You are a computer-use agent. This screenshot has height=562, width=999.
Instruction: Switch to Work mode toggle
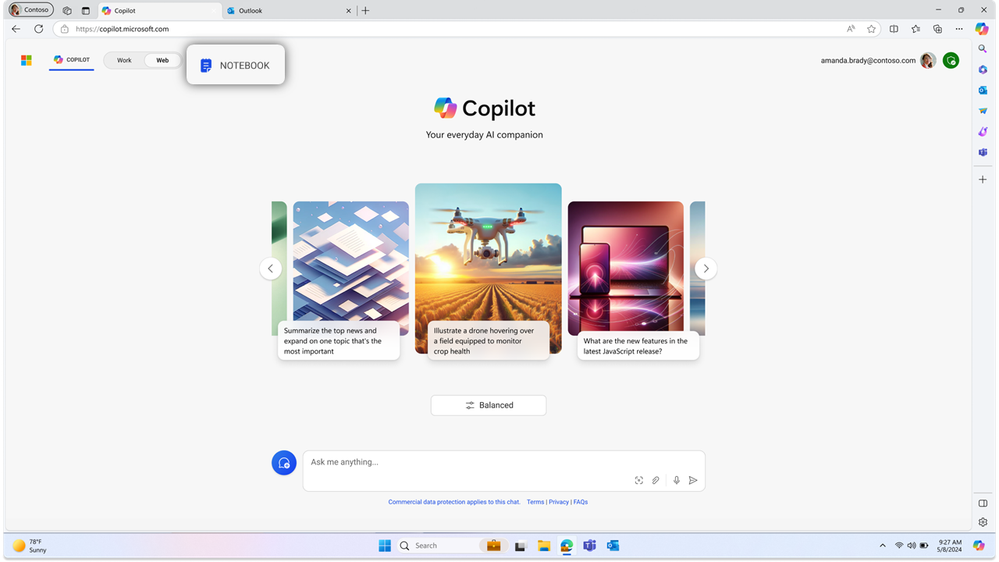pyautogui.click(x=124, y=61)
